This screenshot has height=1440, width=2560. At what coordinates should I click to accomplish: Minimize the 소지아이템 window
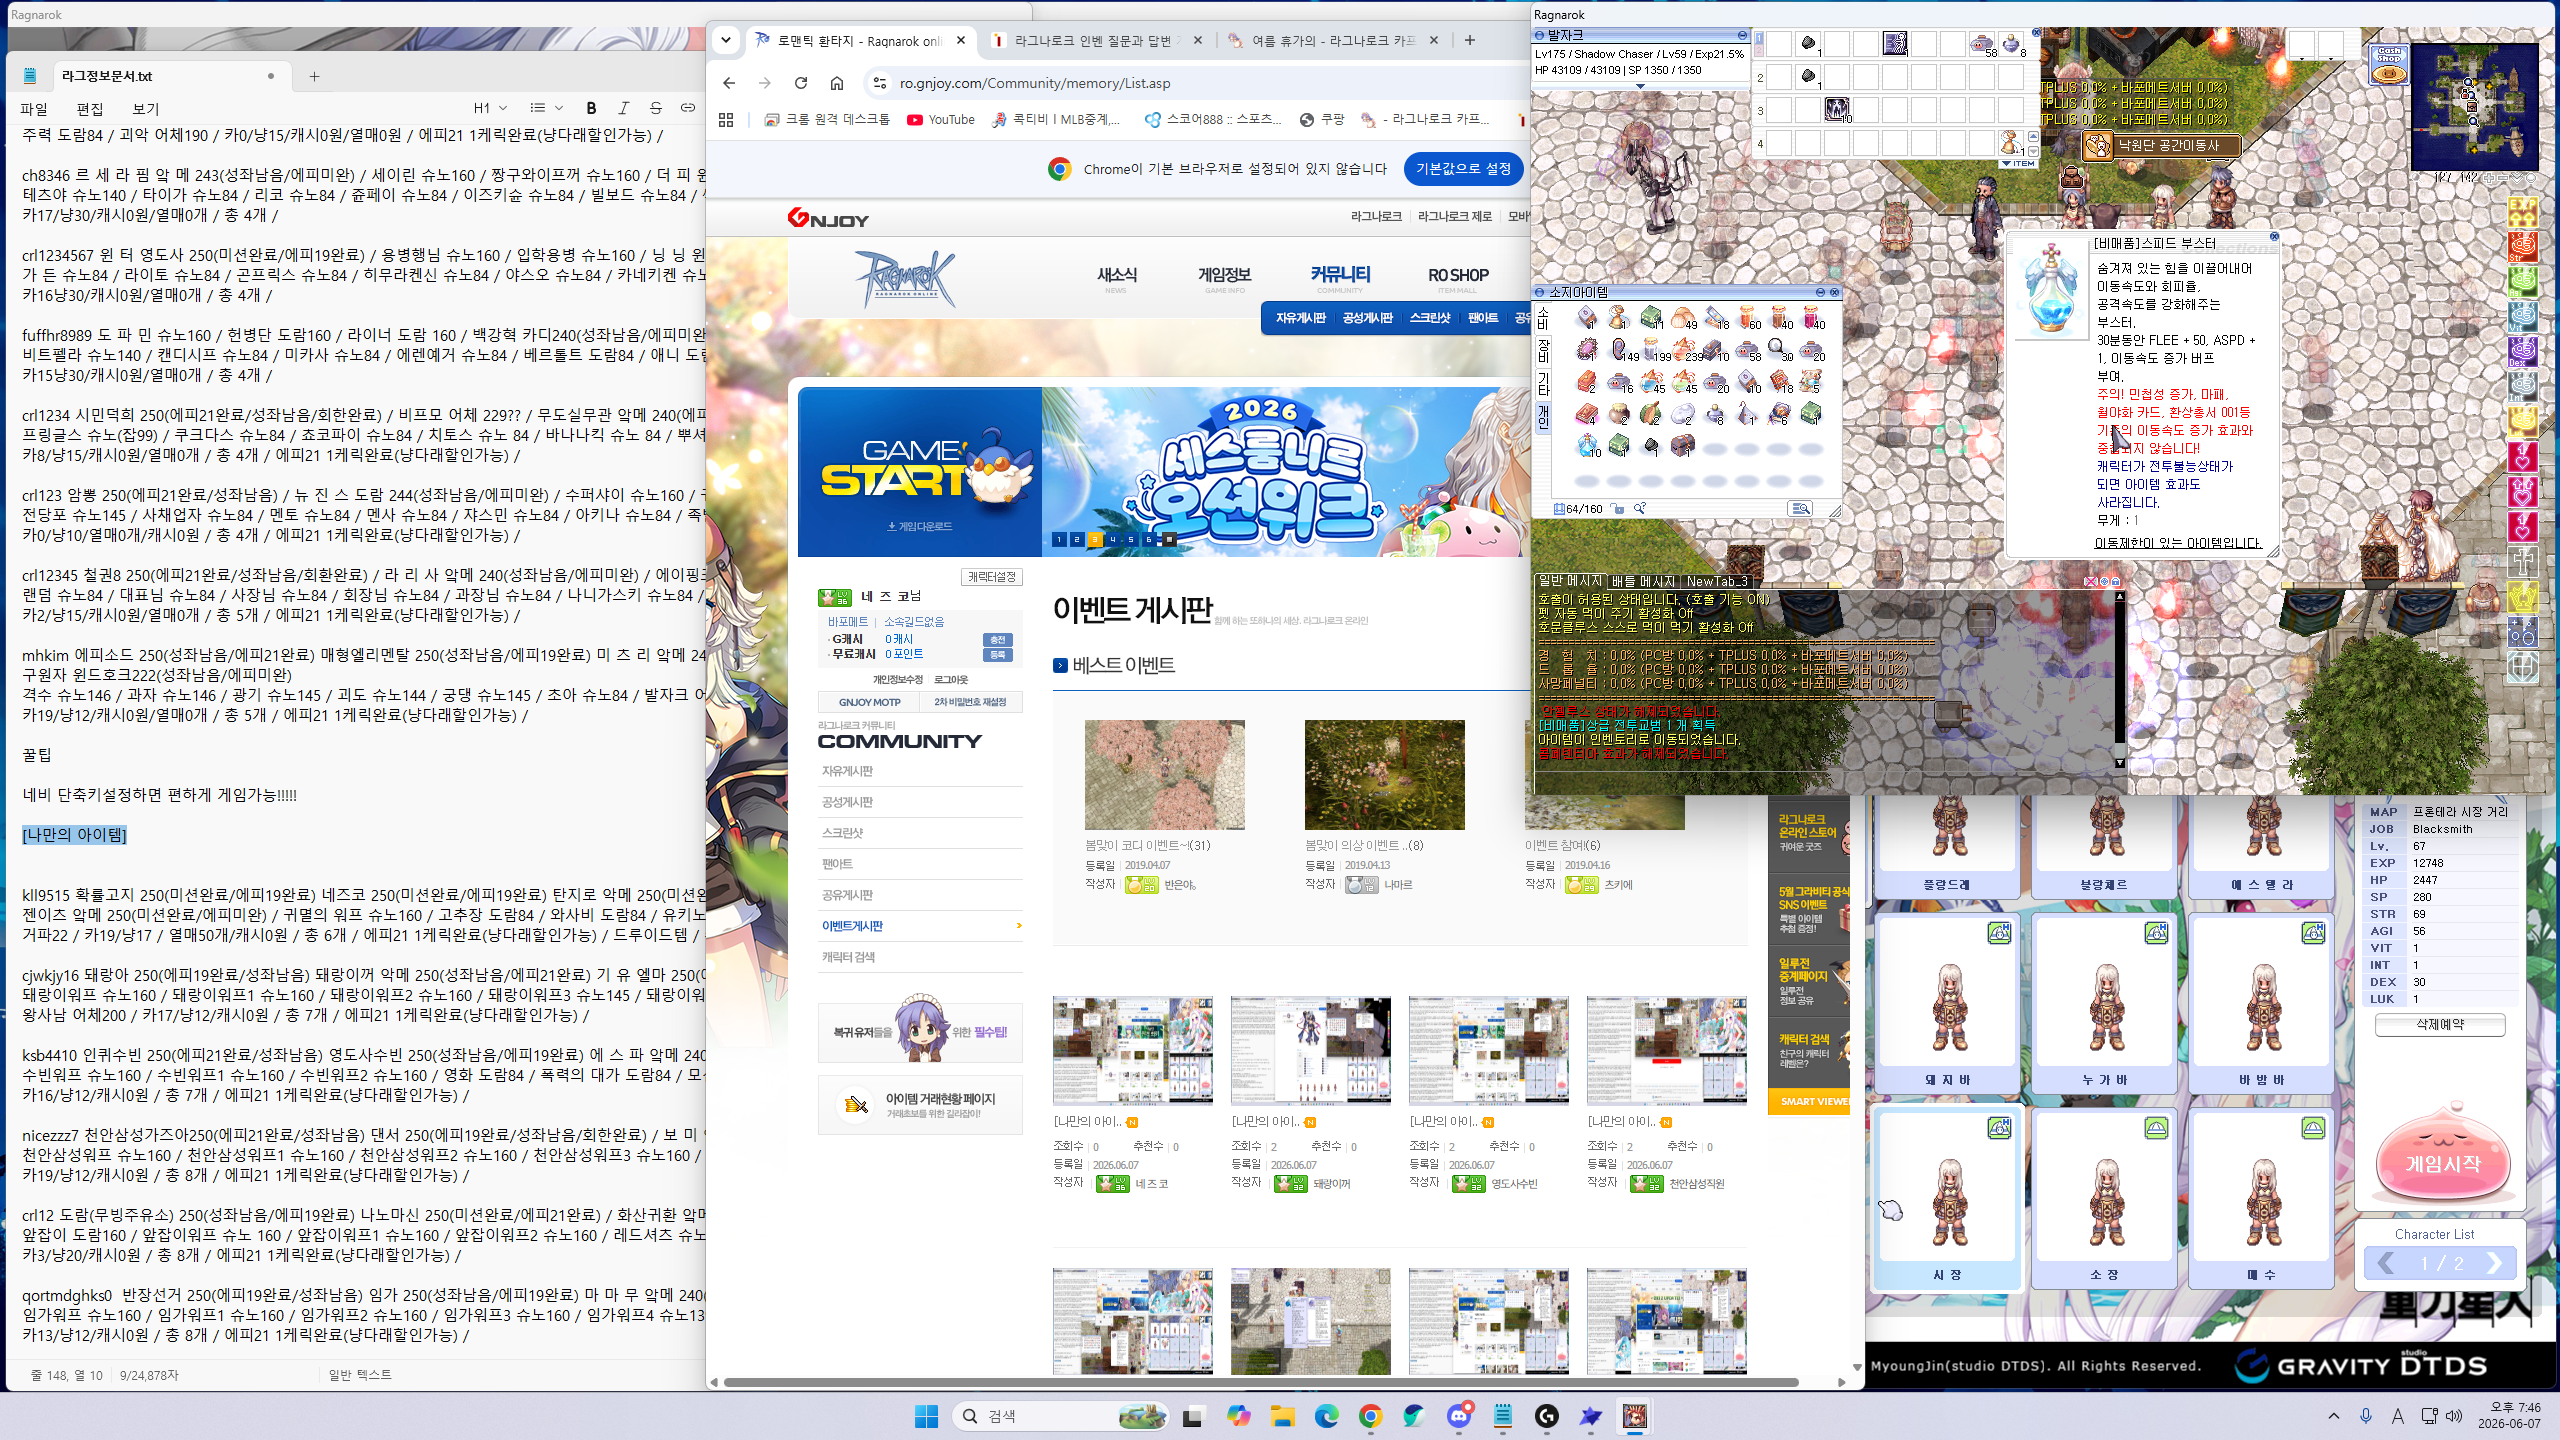(x=1821, y=293)
